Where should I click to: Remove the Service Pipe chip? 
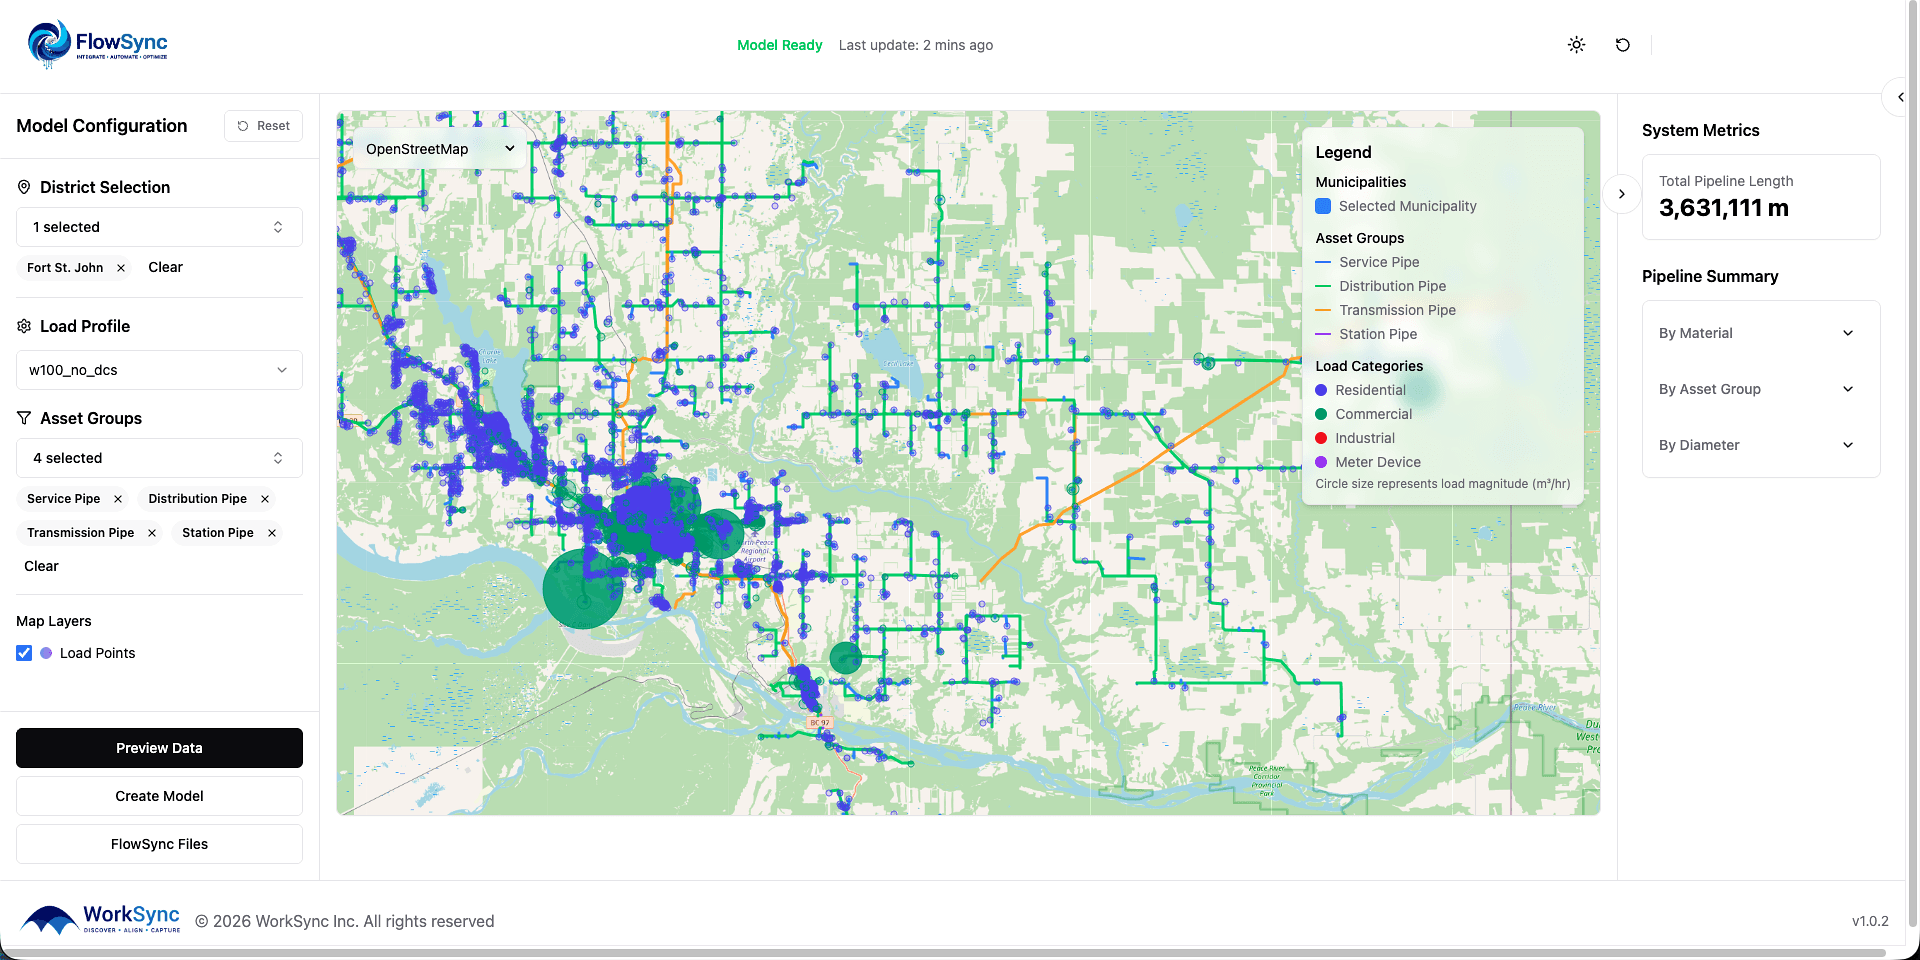pyautogui.click(x=118, y=499)
